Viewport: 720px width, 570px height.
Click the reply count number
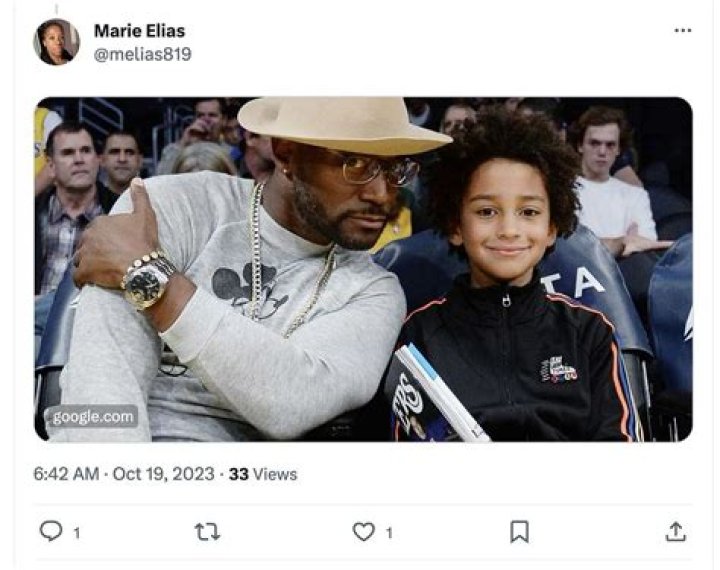tap(77, 533)
